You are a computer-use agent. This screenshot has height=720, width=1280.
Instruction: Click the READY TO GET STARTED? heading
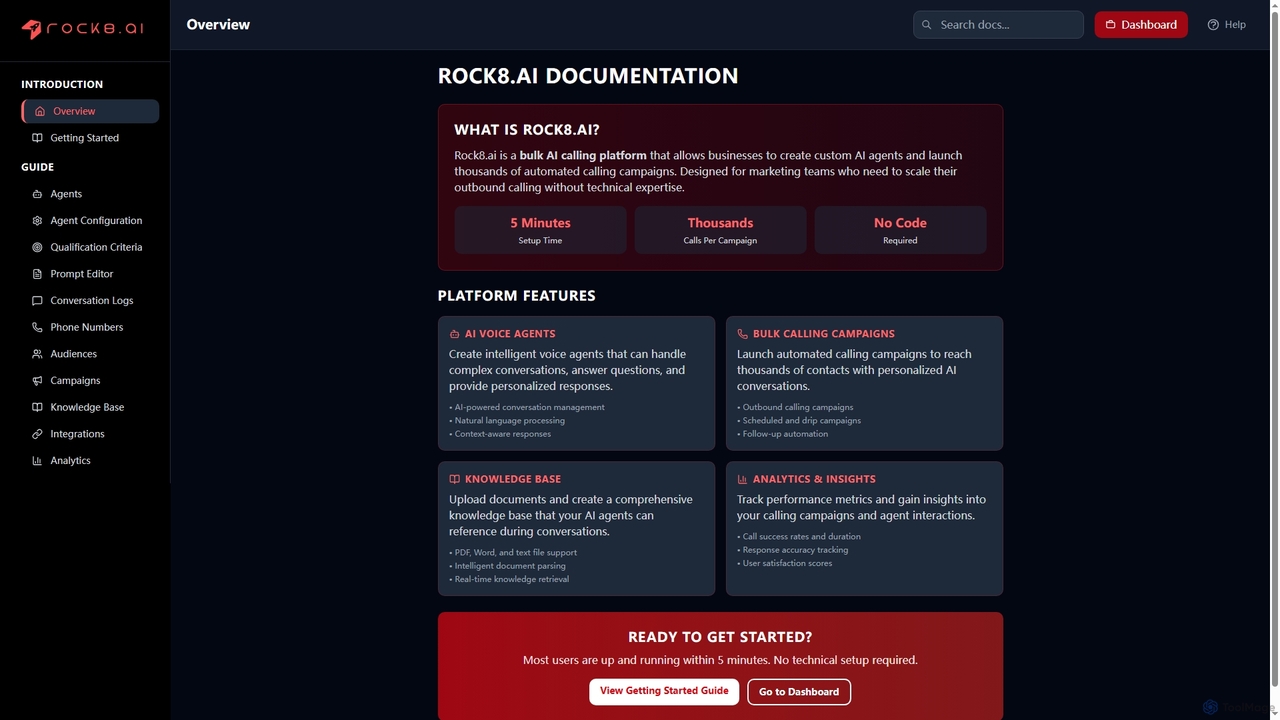tap(720, 637)
